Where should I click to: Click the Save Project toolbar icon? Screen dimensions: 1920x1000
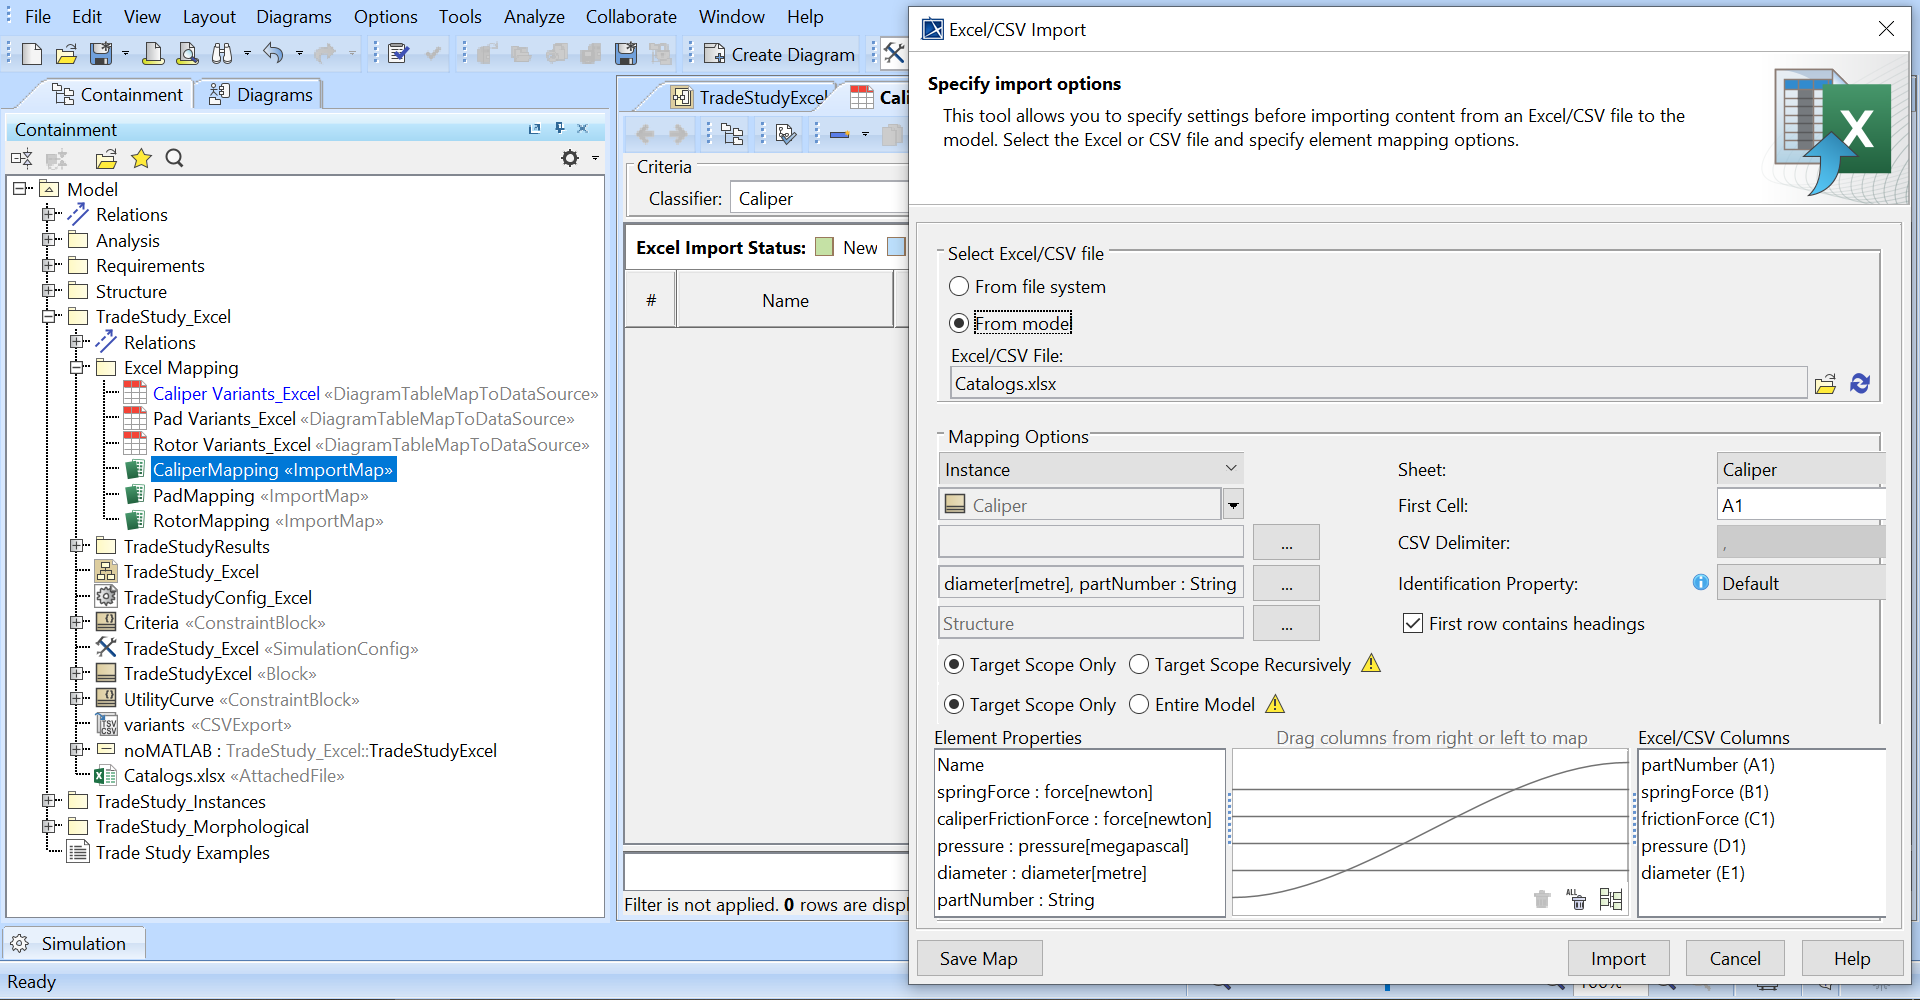101,54
